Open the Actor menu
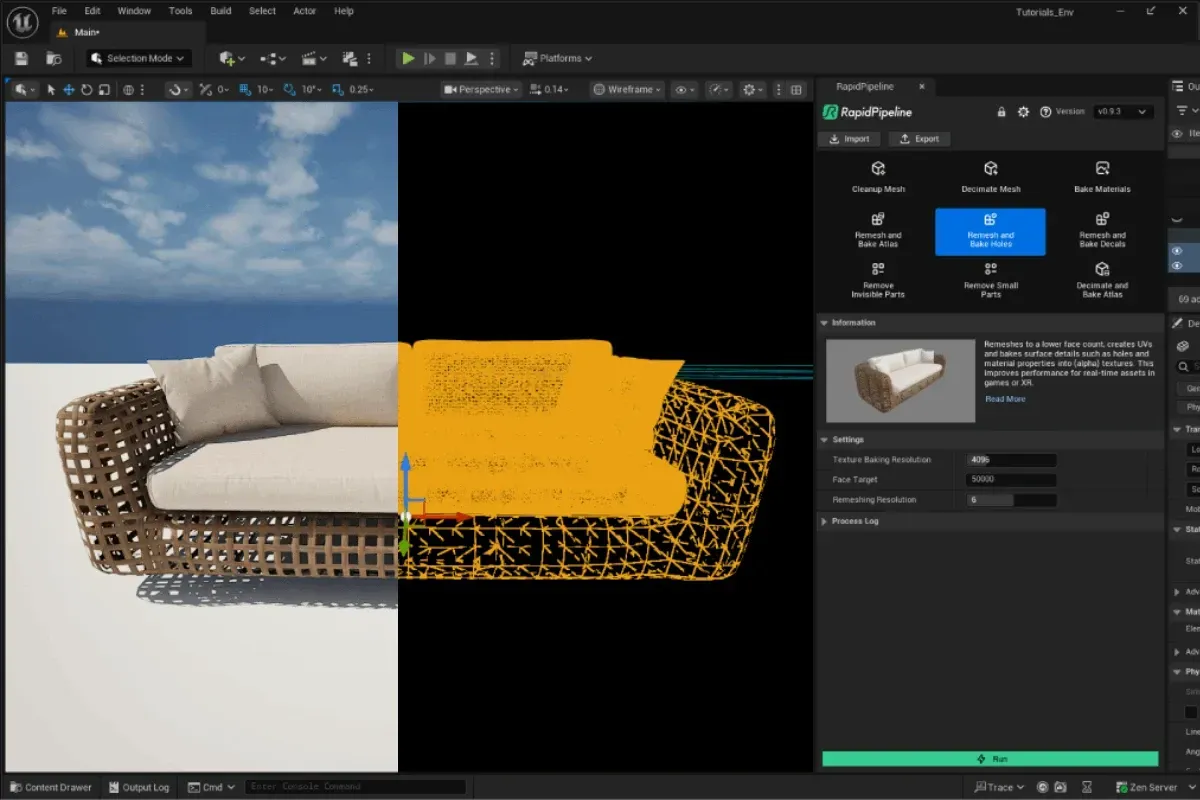Image resolution: width=1200 pixels, height=800 pixels. [x=304, y=11]
